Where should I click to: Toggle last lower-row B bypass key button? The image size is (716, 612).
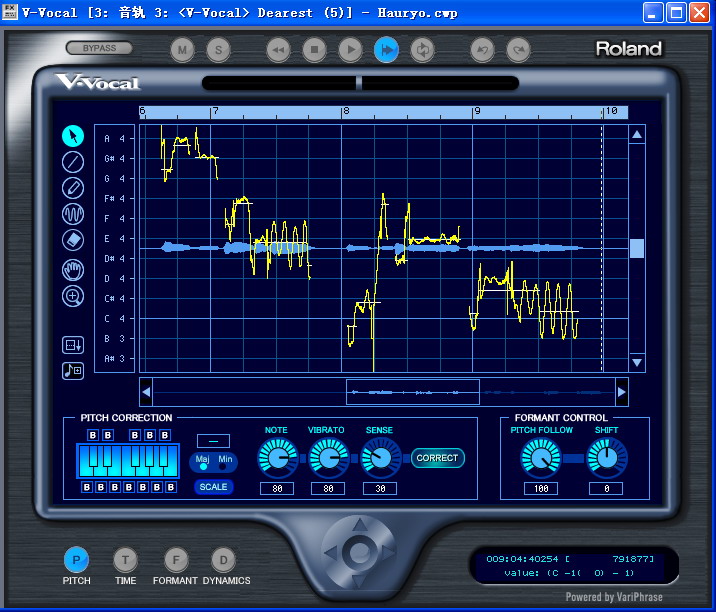pyautogui.click(x=171, y=487)
